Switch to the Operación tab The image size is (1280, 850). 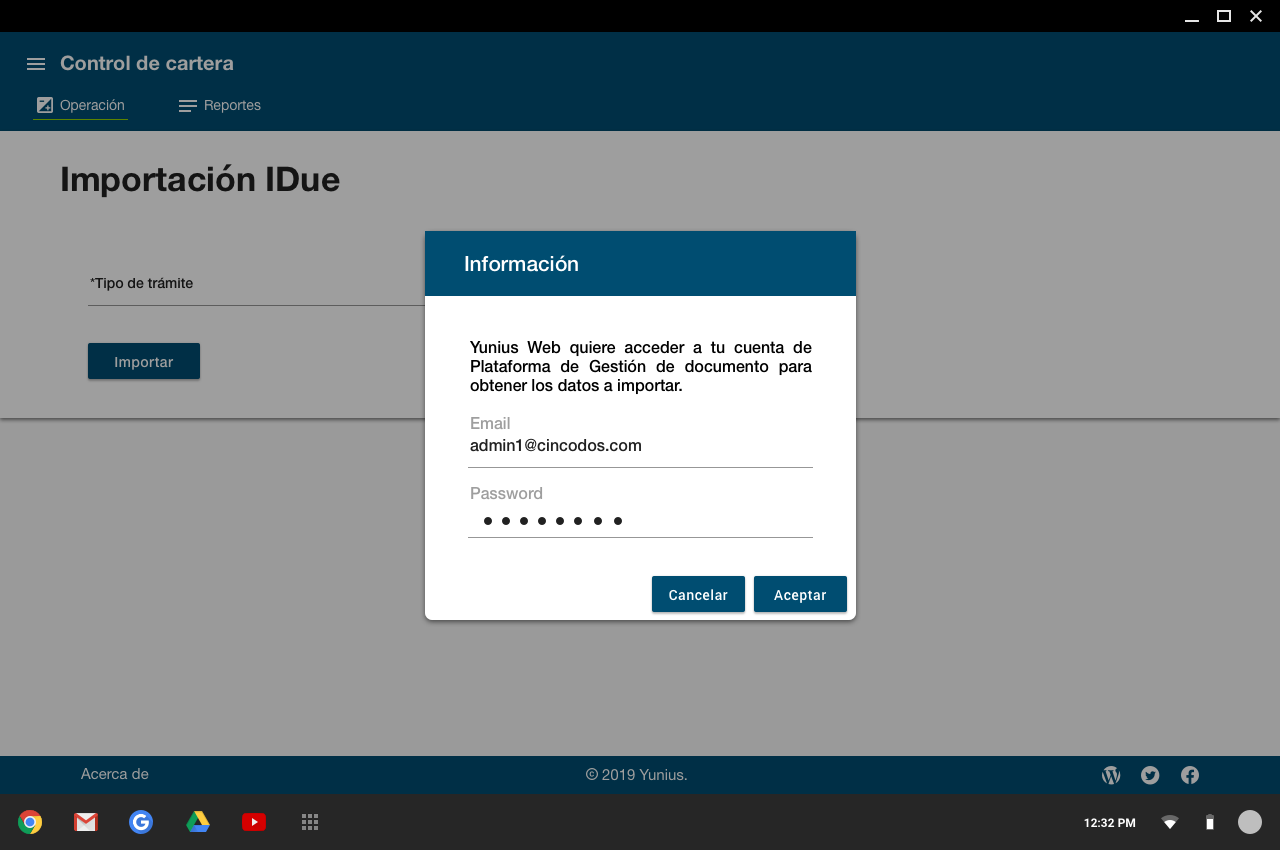tap(81, 105)
